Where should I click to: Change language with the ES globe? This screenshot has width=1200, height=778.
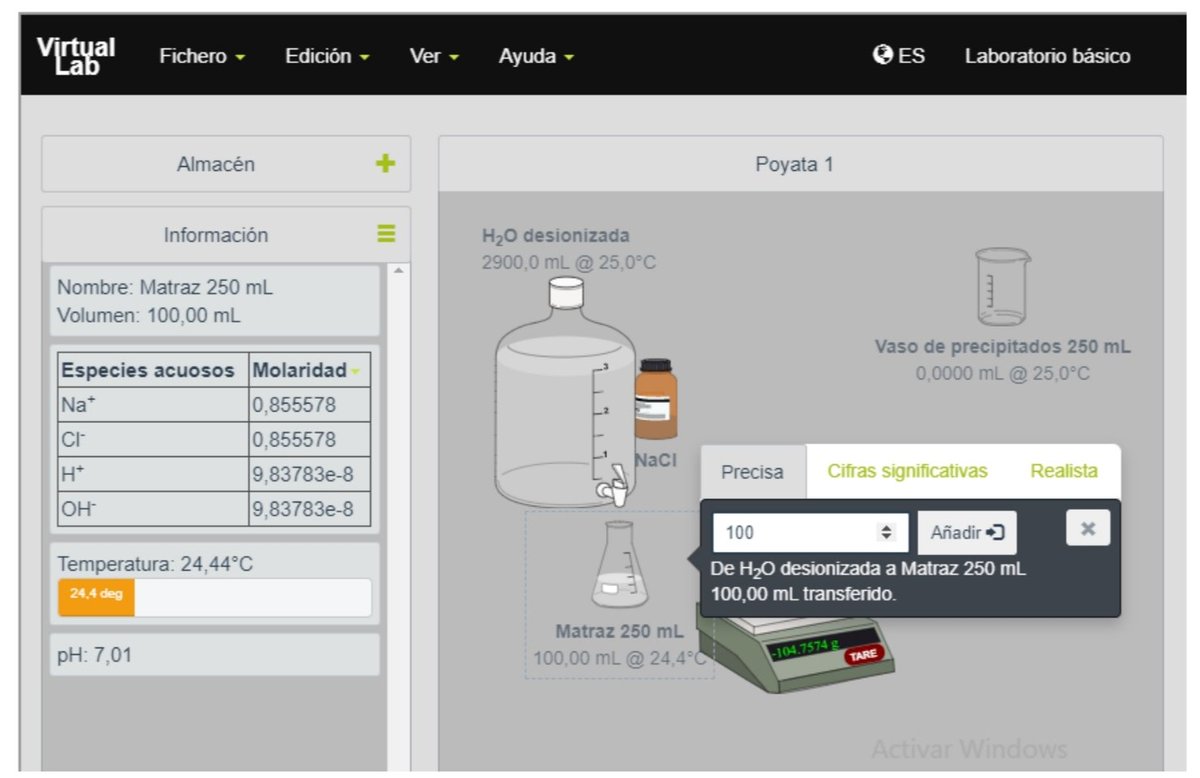[898, 56]
